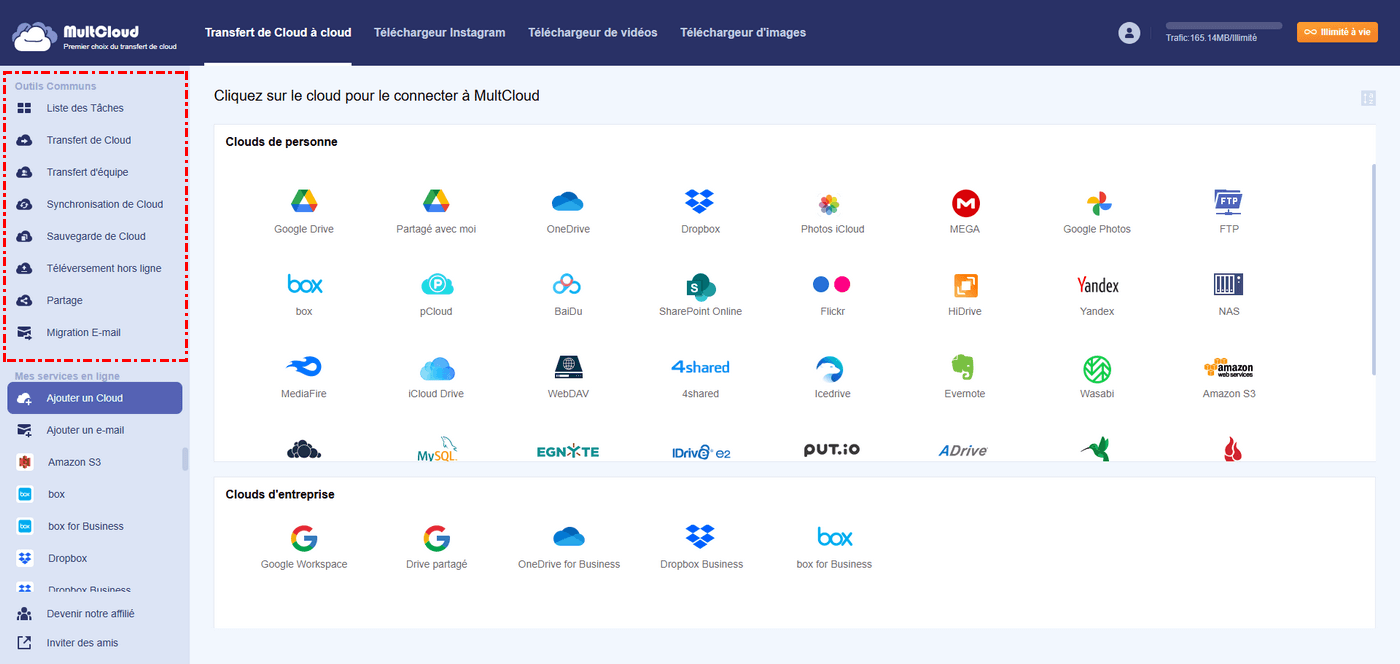Click the Illimité à vie button
This screenshot has height=664, width=1400.
pyautogui.click(x=1337, y=32)
